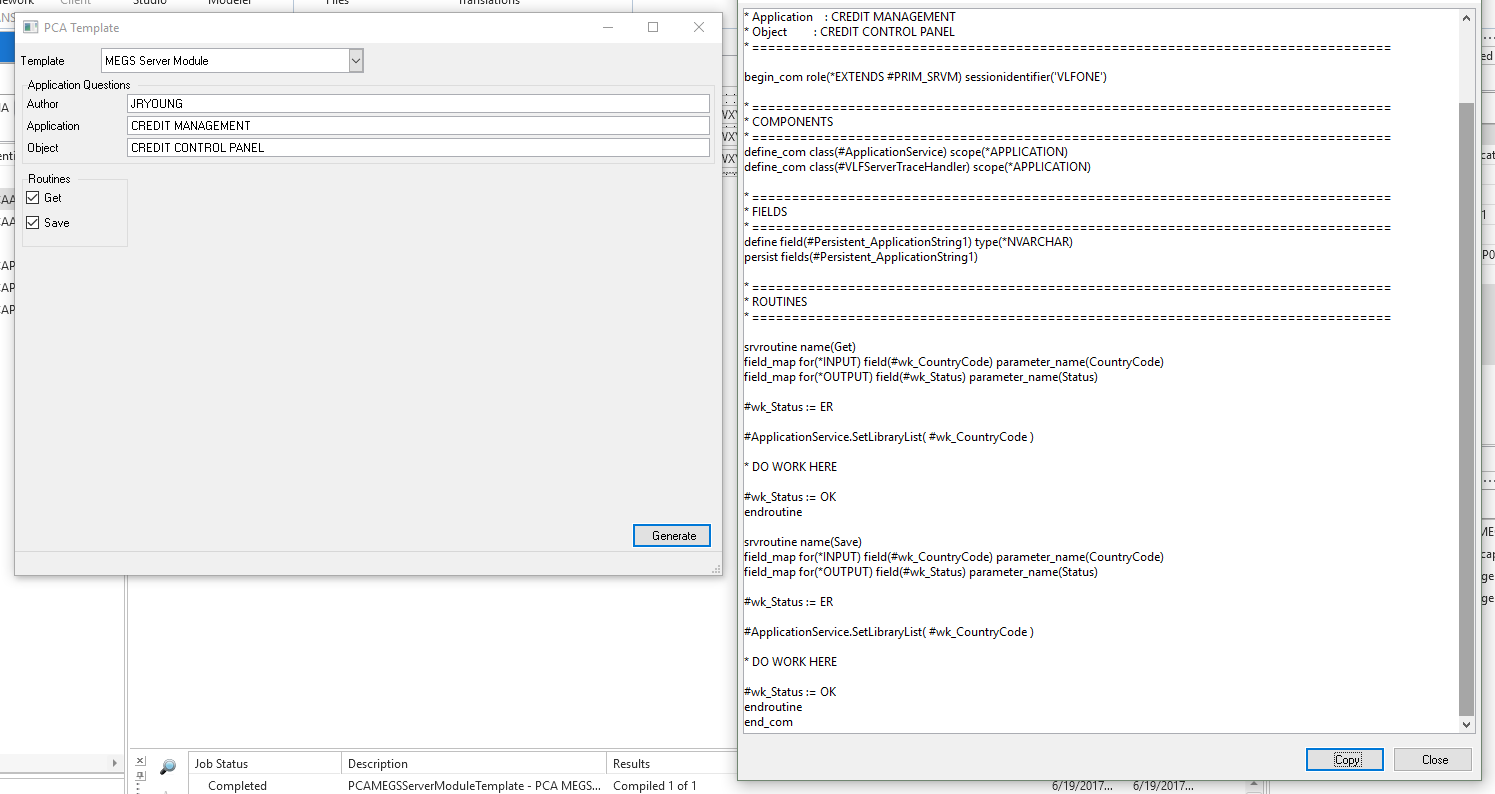1495x794 pixels.
Task: Click the 'end_com' code line
Action: 768,722
